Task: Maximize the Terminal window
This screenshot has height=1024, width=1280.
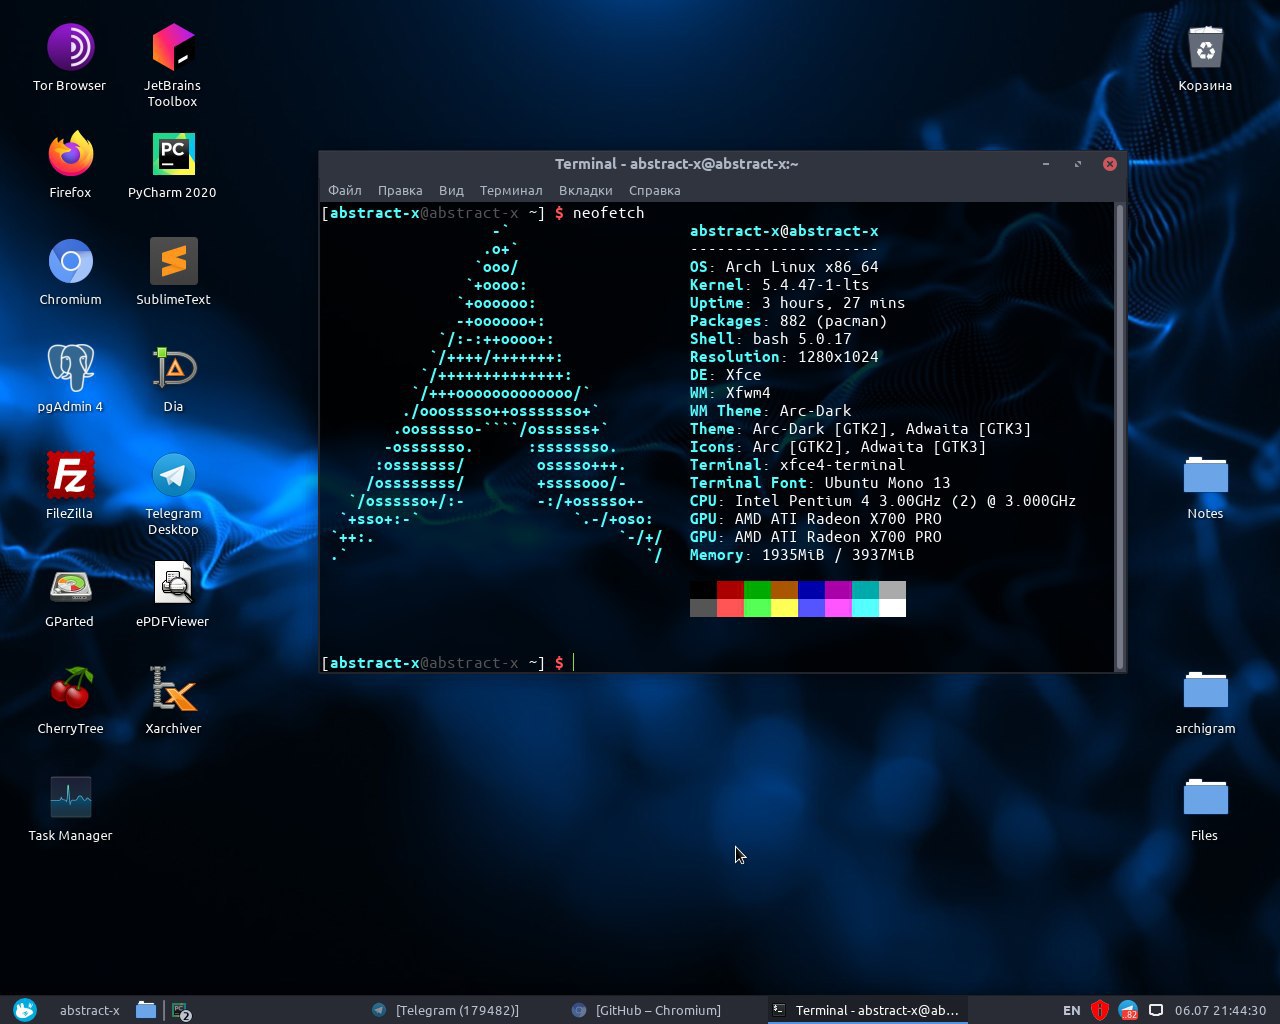Action: (1078, 164)
